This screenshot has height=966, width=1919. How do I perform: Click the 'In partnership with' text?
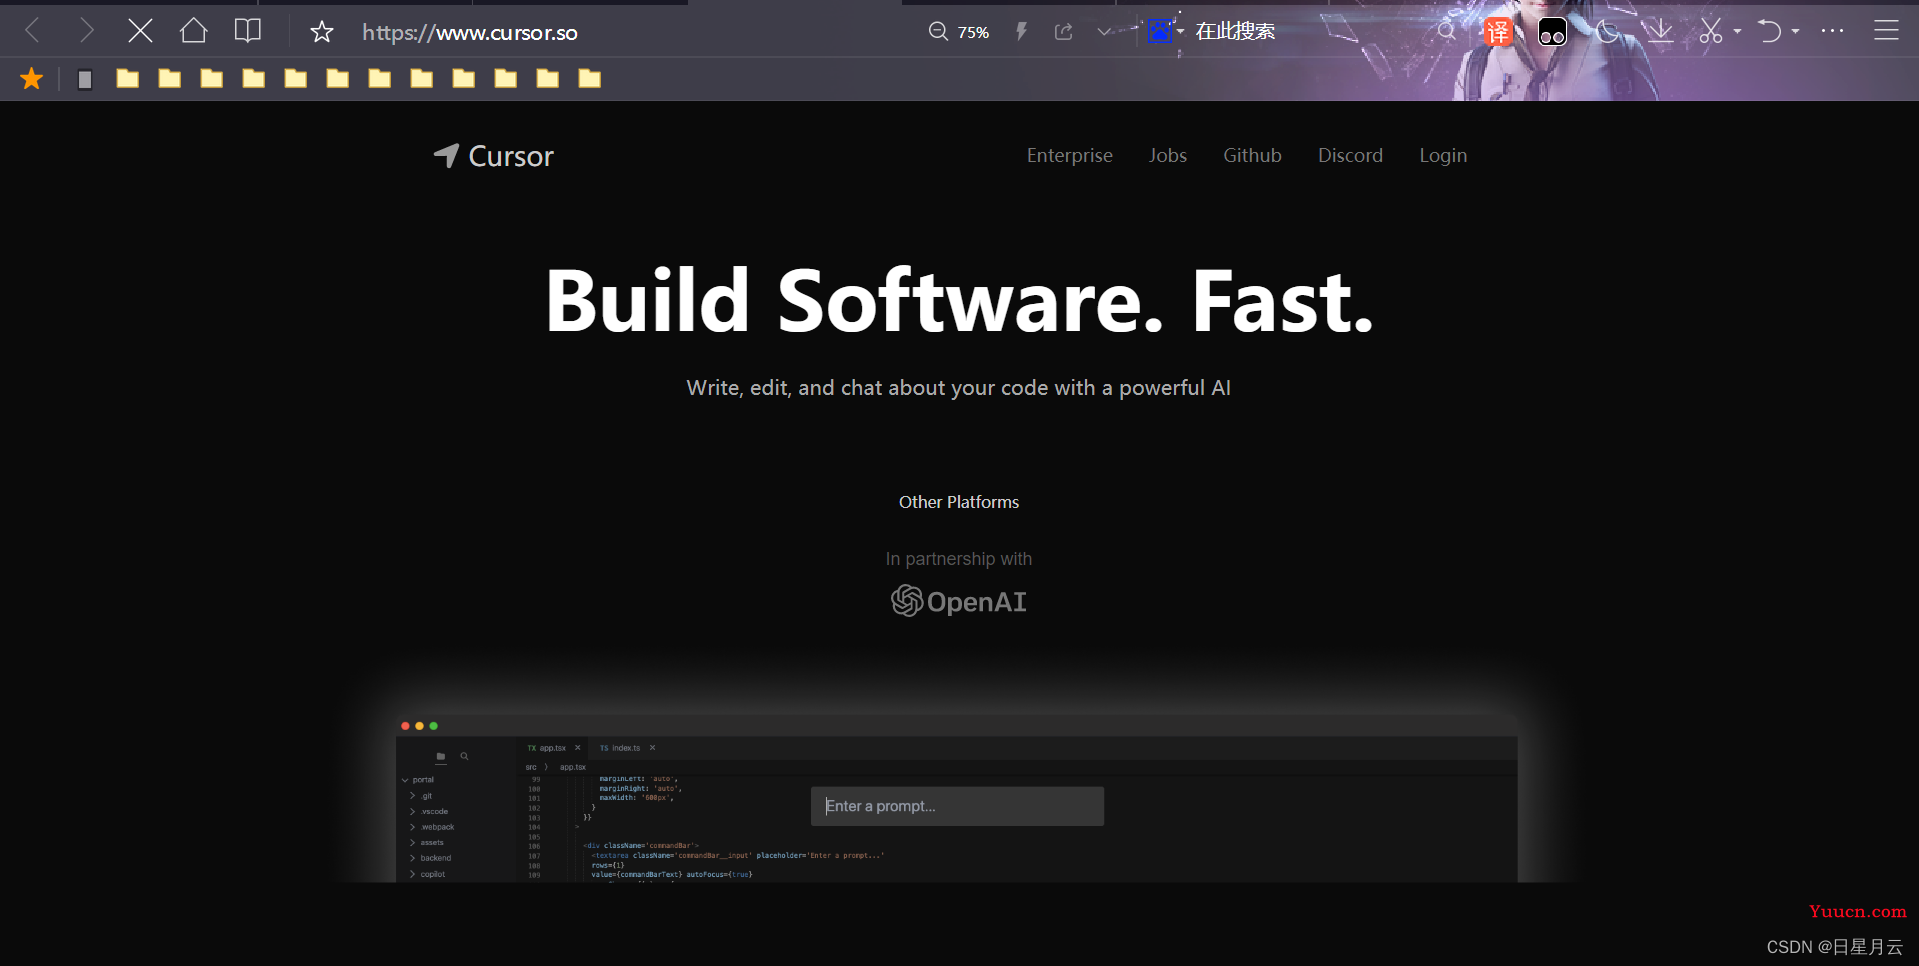pyautogui.click(x=959, y=559)
